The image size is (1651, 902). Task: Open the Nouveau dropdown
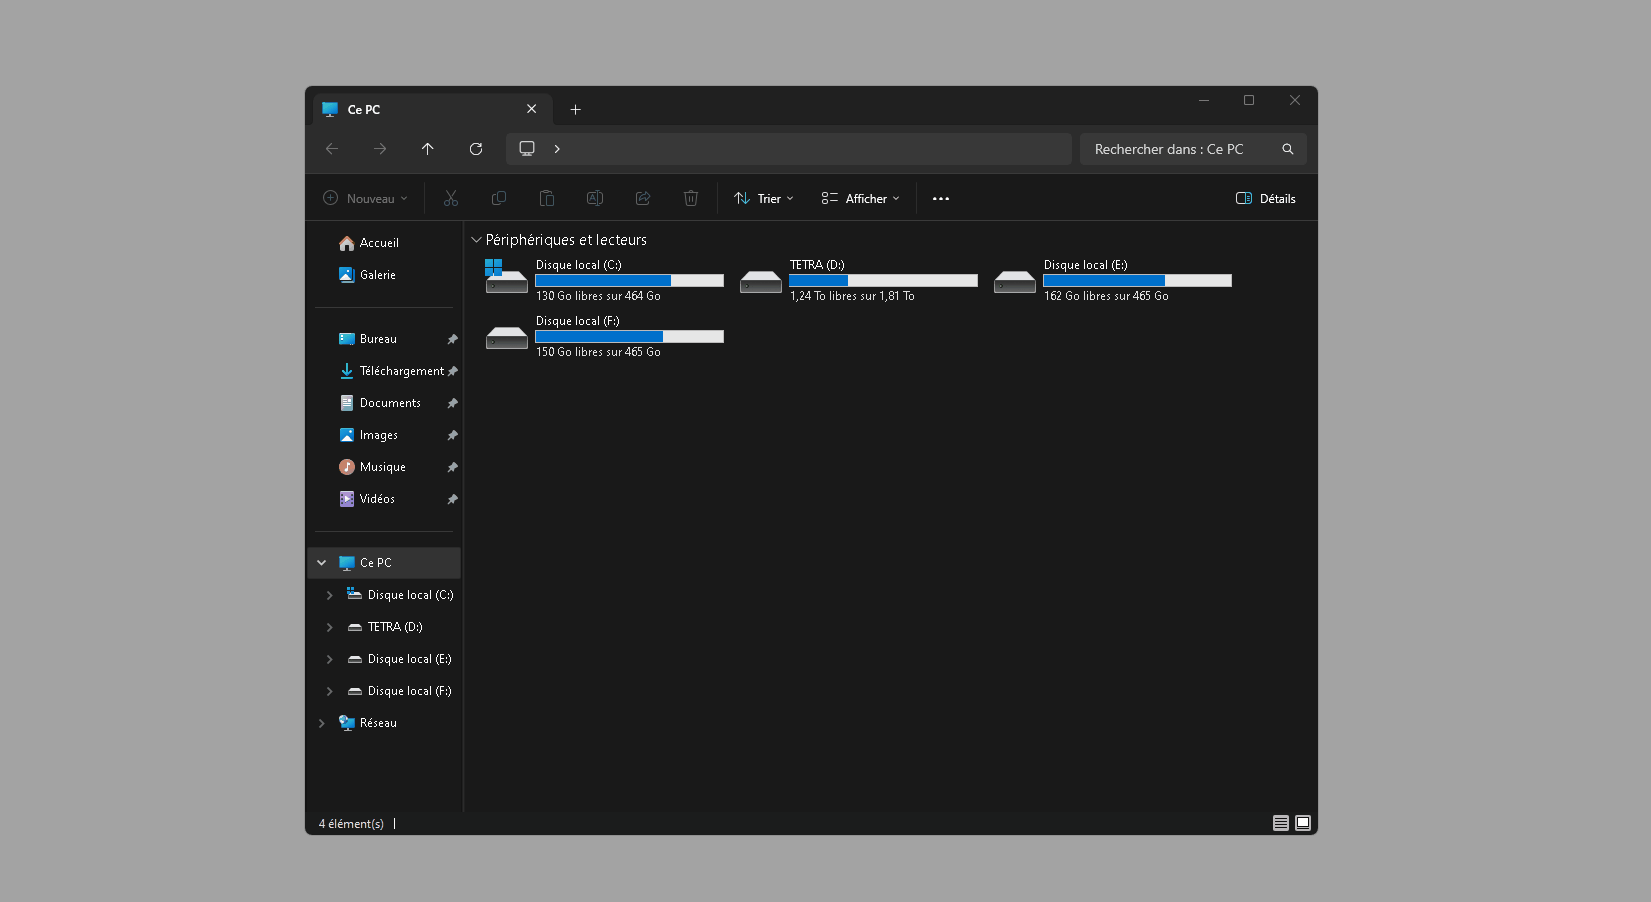[x=366, y=198]
